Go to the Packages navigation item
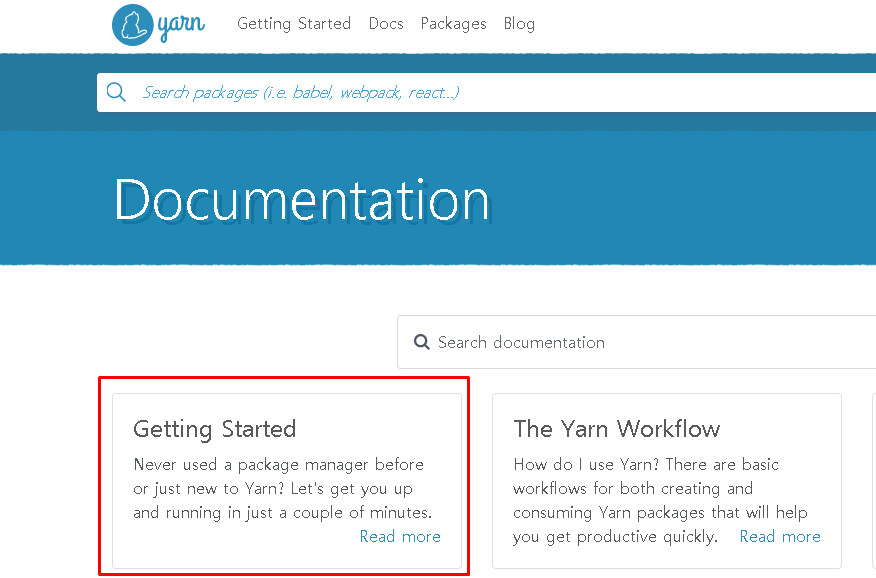 pos(454,23)
